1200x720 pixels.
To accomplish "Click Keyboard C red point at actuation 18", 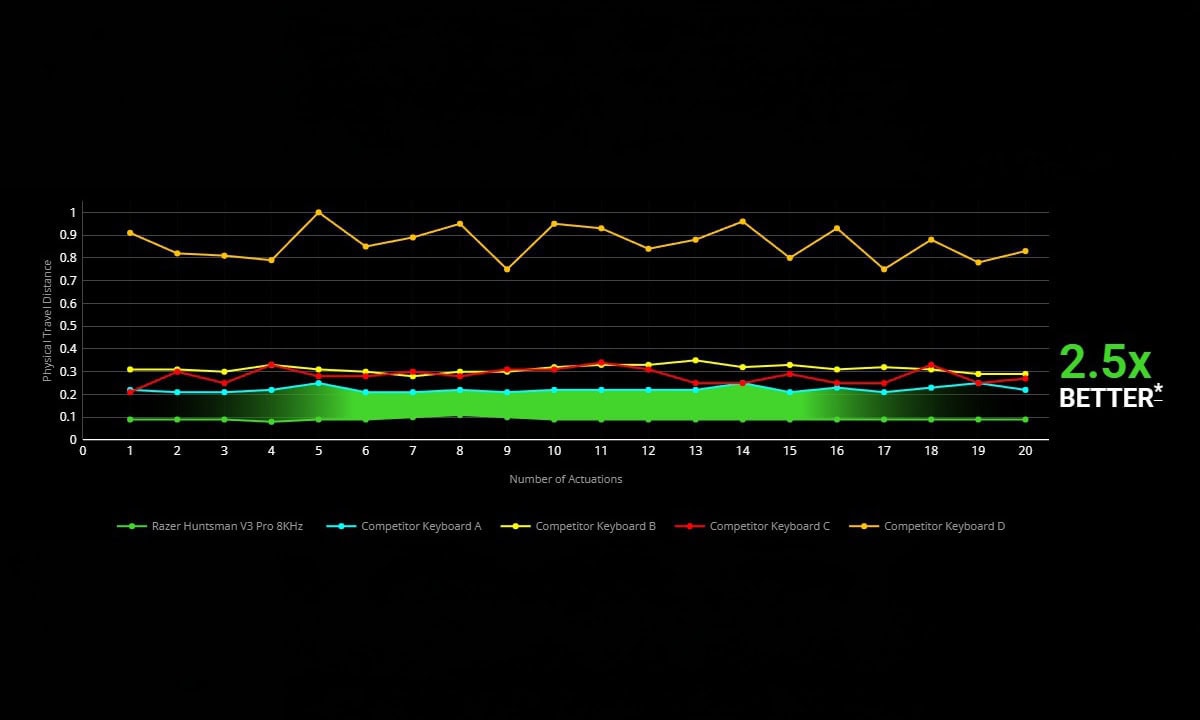I will (x=931, y=365).
